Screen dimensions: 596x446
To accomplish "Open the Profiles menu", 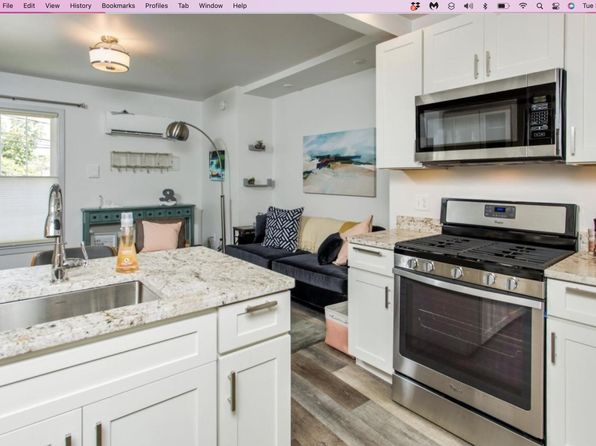I will tap(157, 6).
